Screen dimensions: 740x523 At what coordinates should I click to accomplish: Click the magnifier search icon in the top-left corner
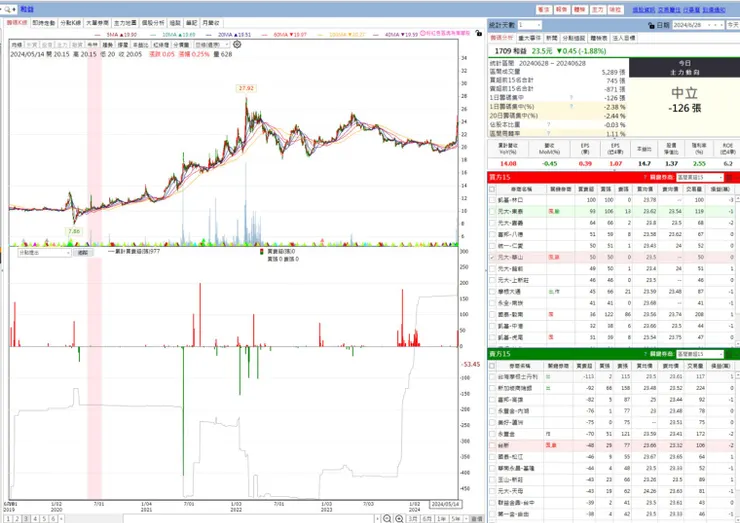7,9
